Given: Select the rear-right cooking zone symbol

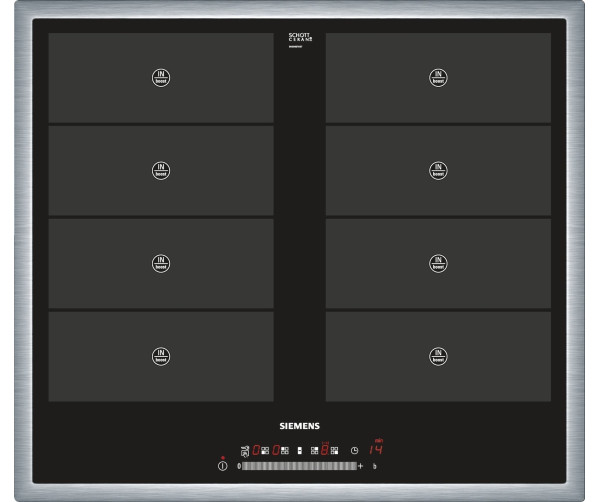Looking at the screenshot, I should (315, 451).
